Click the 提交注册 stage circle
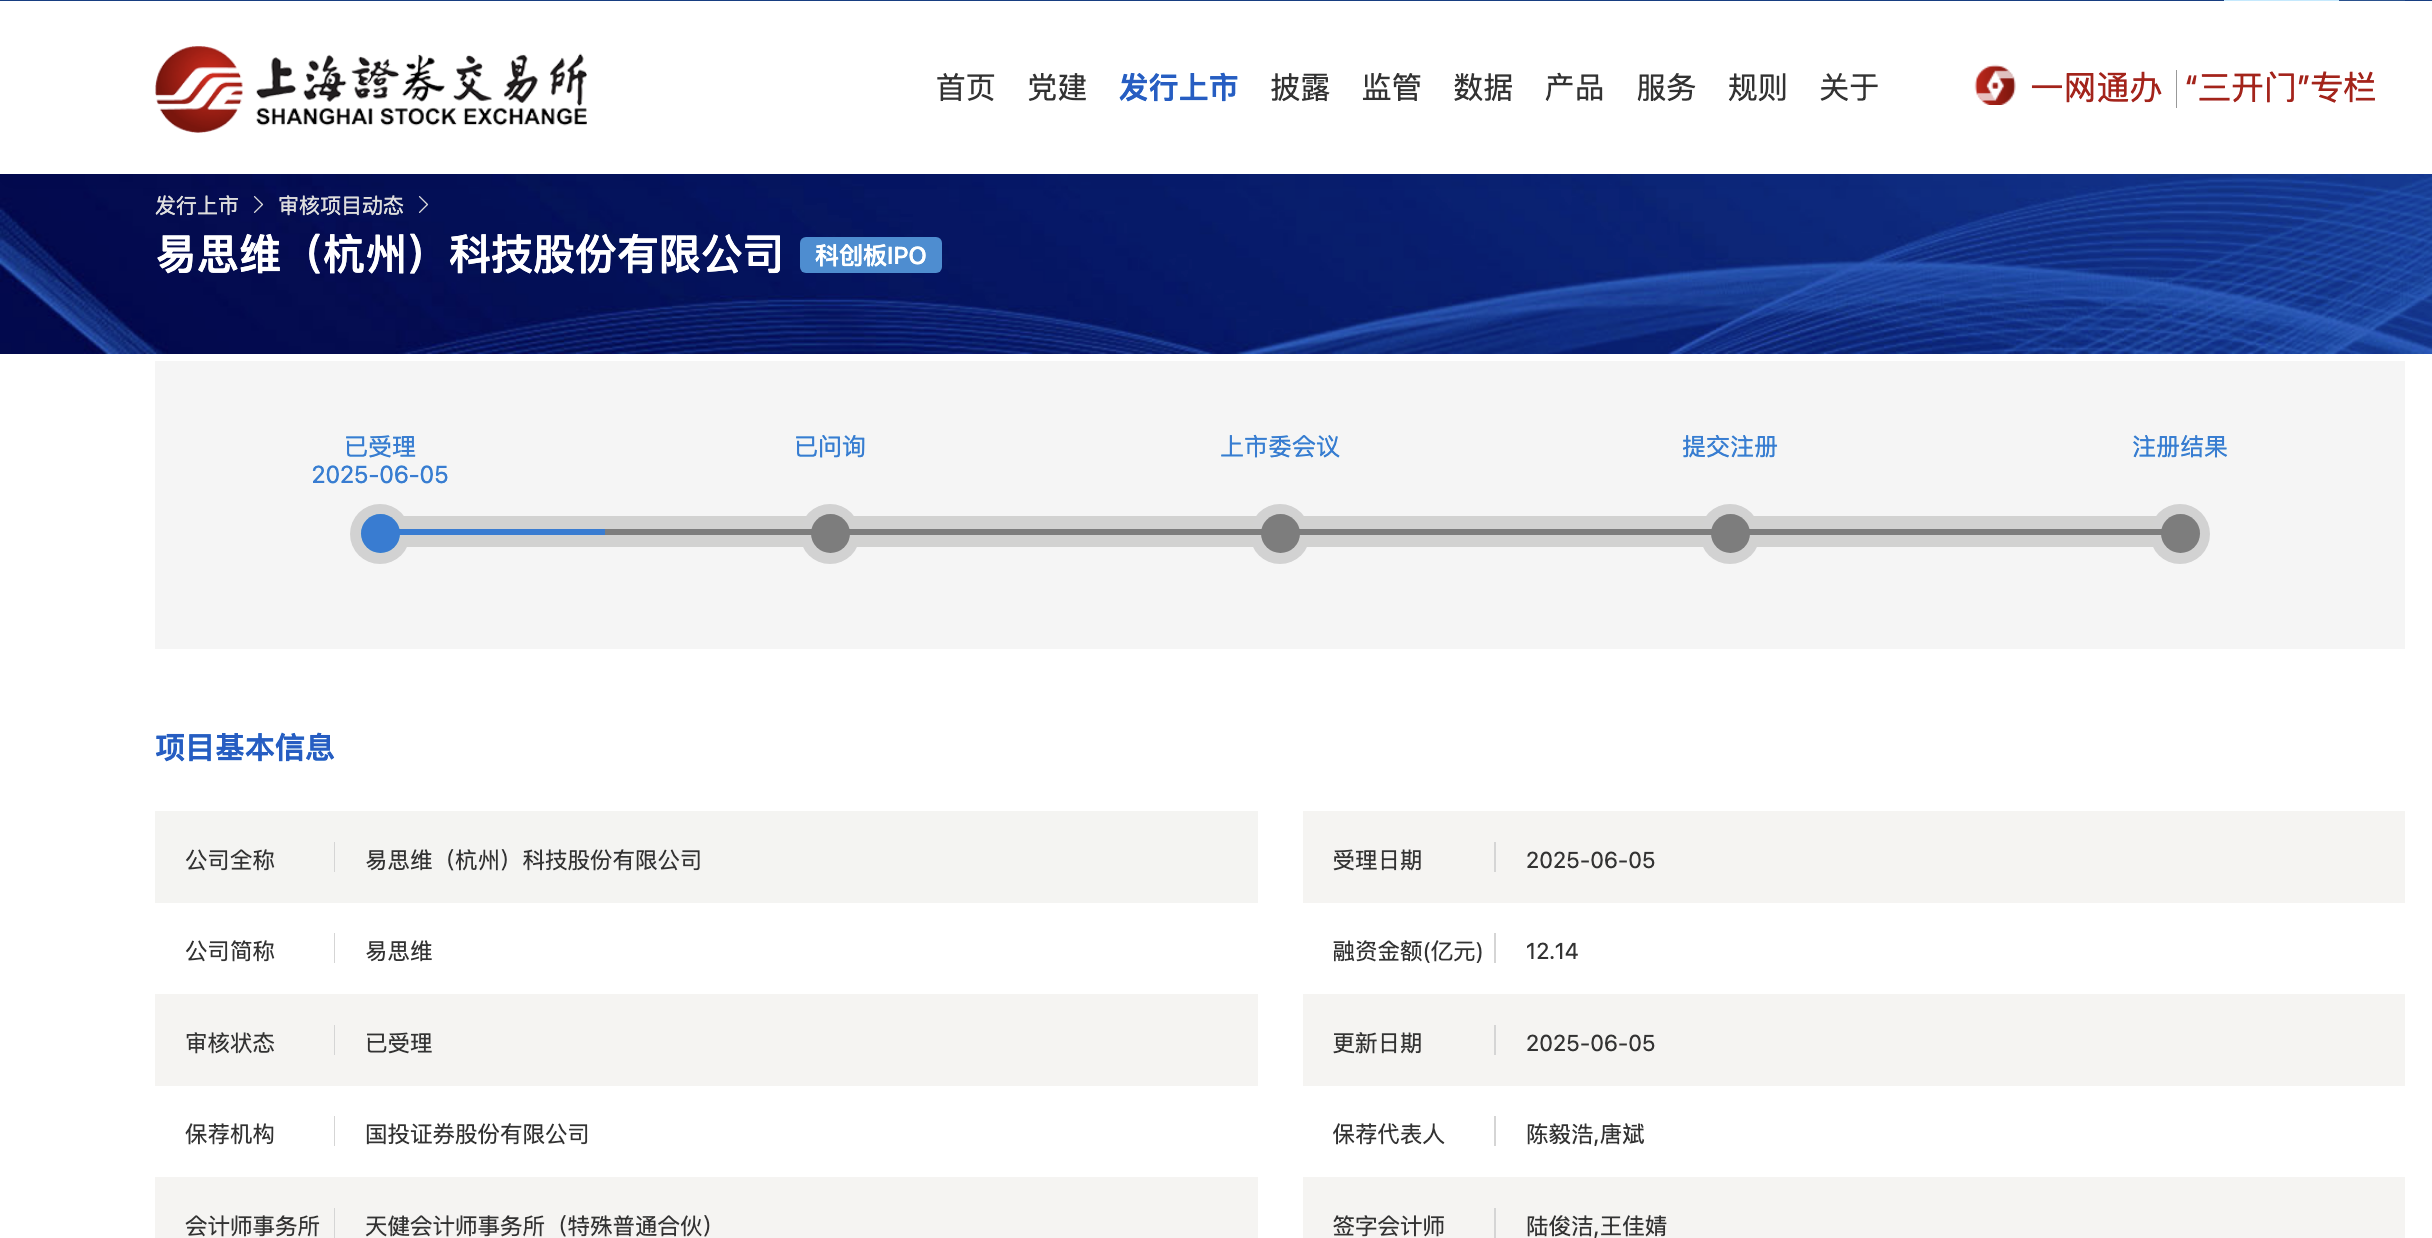2432x1238 pixels. tap(1730, 533)
